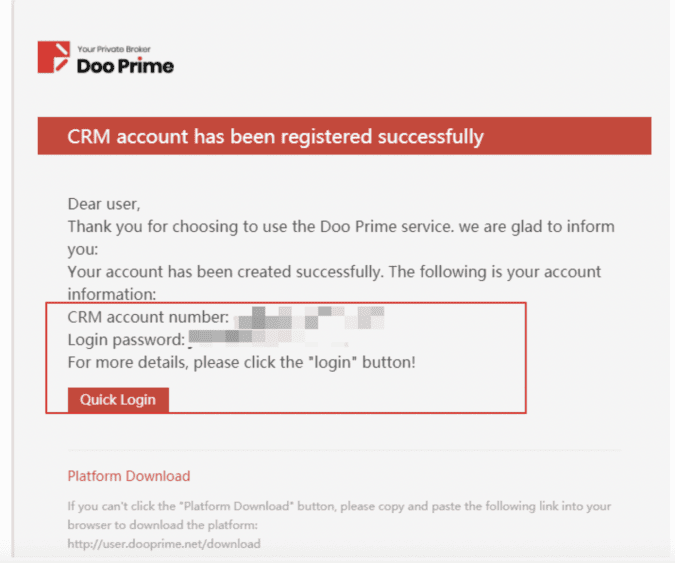Screen dimensions: 675x563
Task: Click the standalone 'you:' text line
Action: point(83,250)
